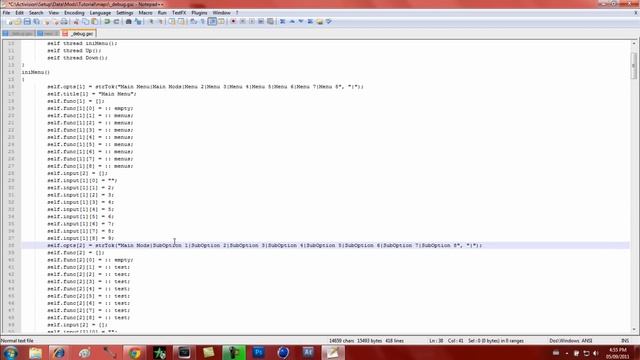The width and height of the screenshot is (640, 360).
Task: Open the File menu
Action: click(x=6, y=13)
